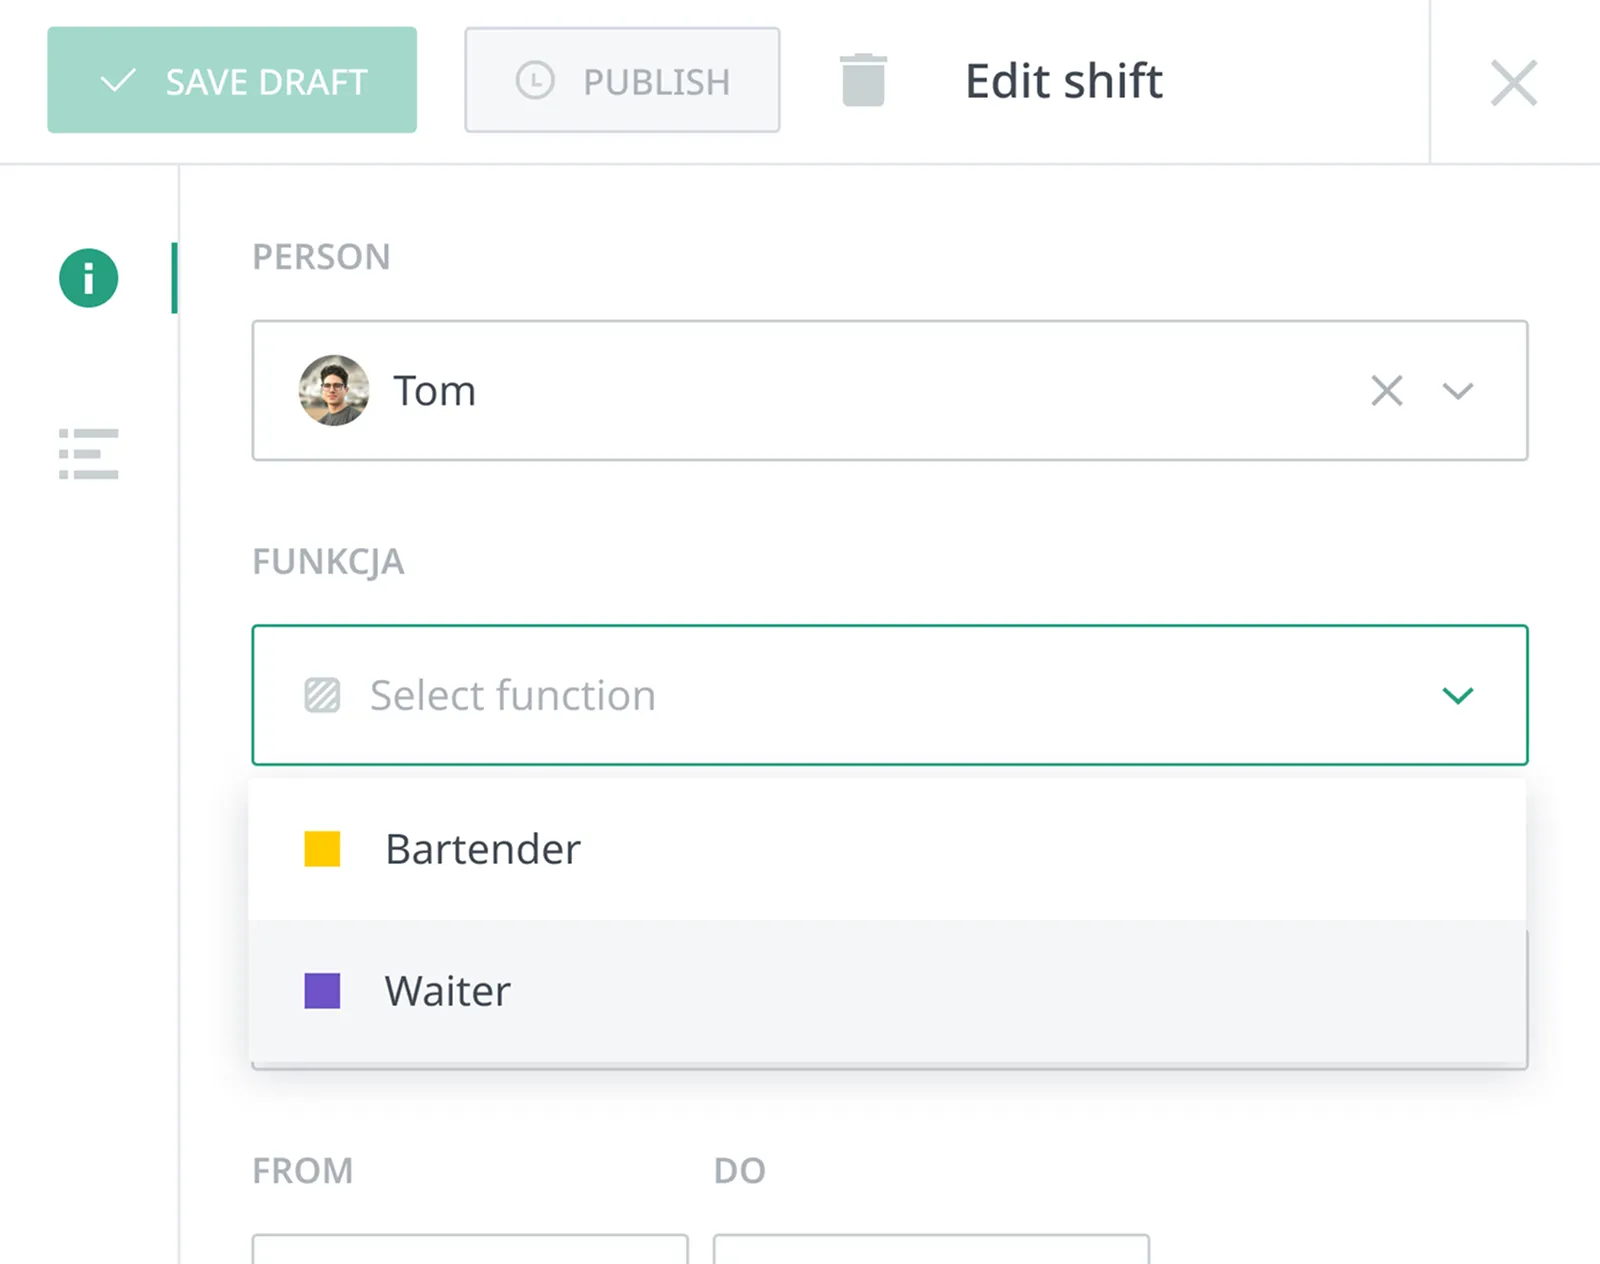The width and height of the screenshot is (1600, 1264).
Task: Choose Waiter from function list
Action: pos(888,991)
